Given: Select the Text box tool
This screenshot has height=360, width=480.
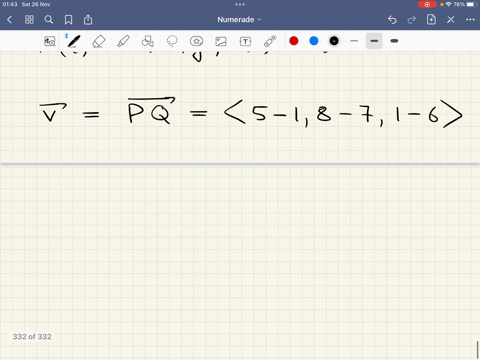Looking at the screenshot, I should click(x=245, y=41).
